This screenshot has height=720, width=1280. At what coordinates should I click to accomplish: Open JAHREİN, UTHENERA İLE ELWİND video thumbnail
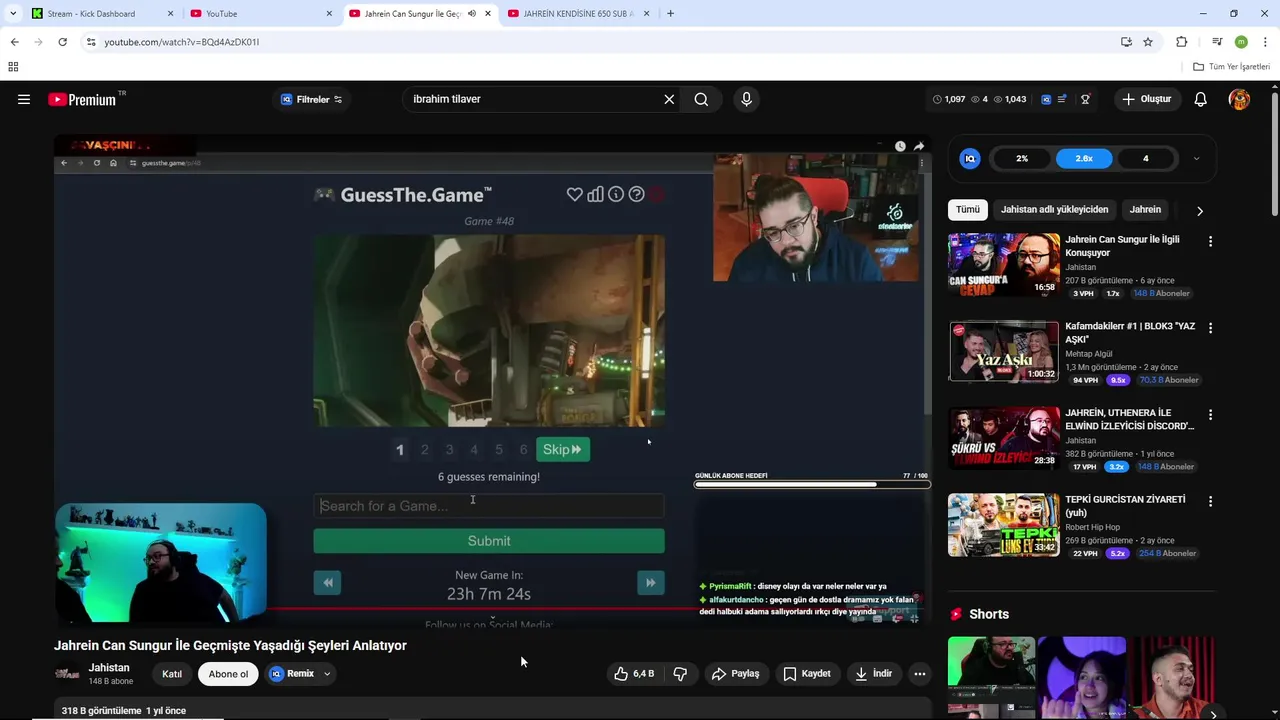(x=1004, y=438)
